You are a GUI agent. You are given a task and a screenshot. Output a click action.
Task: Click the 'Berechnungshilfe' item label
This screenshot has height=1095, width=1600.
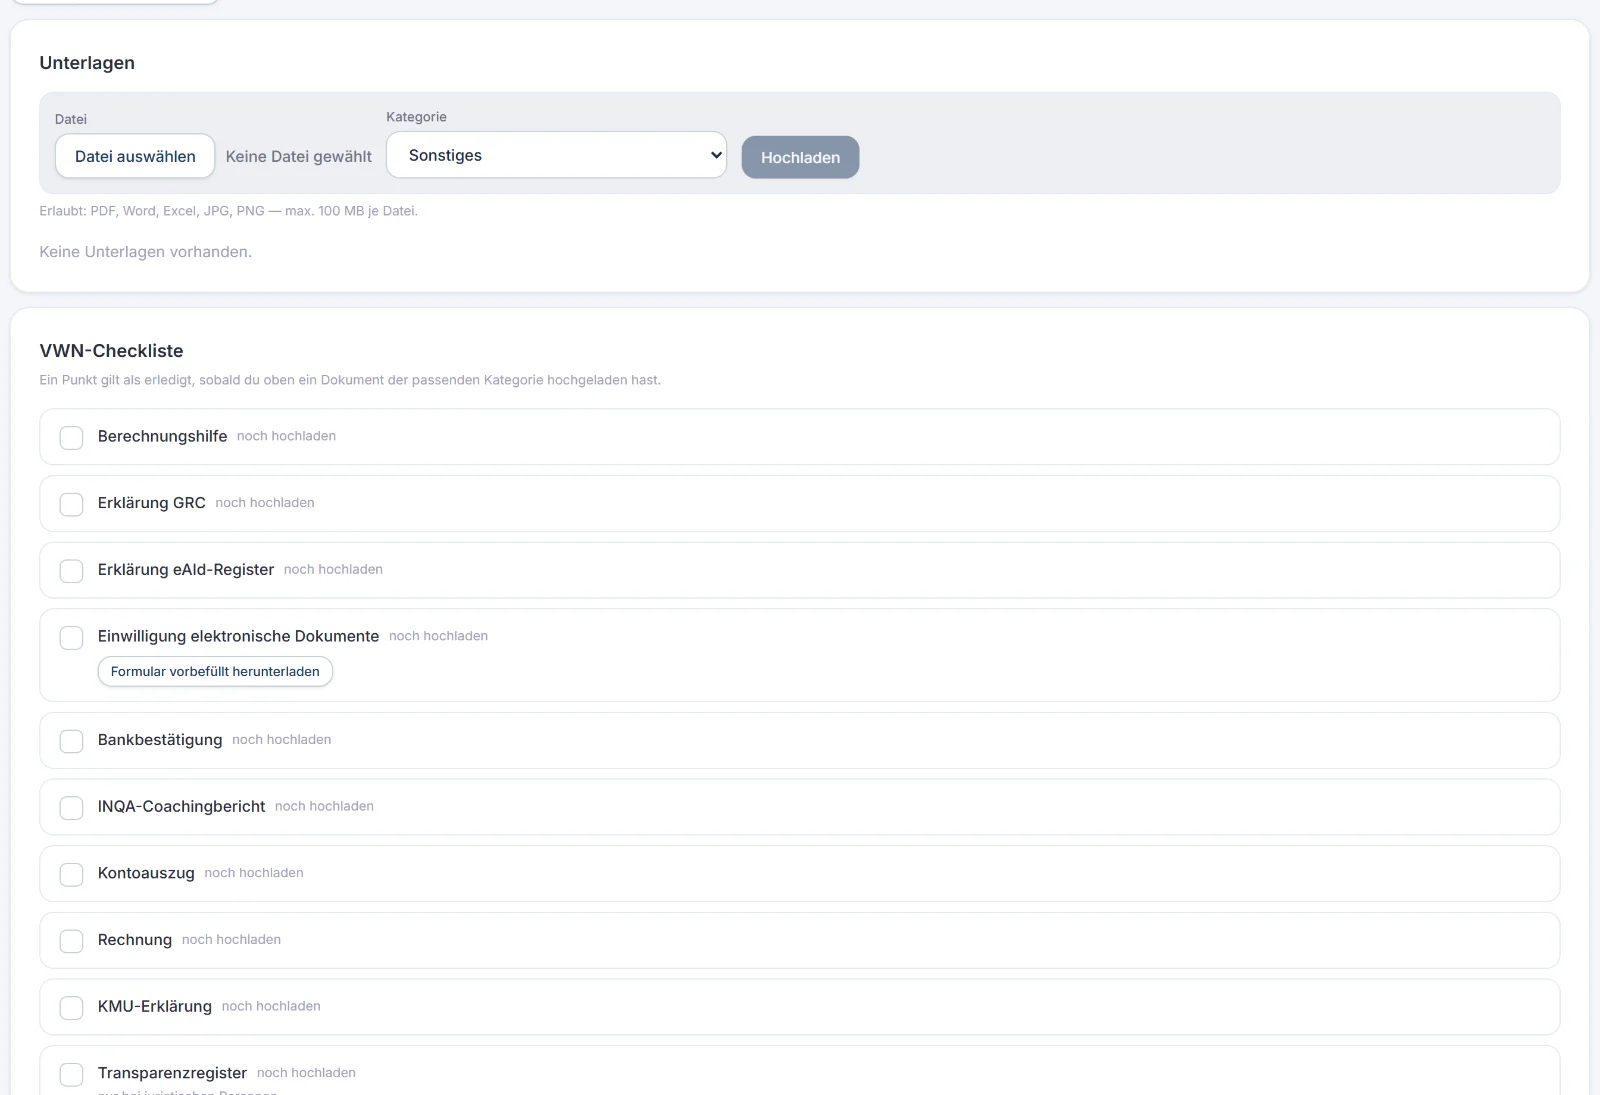(x=162, y=436)
